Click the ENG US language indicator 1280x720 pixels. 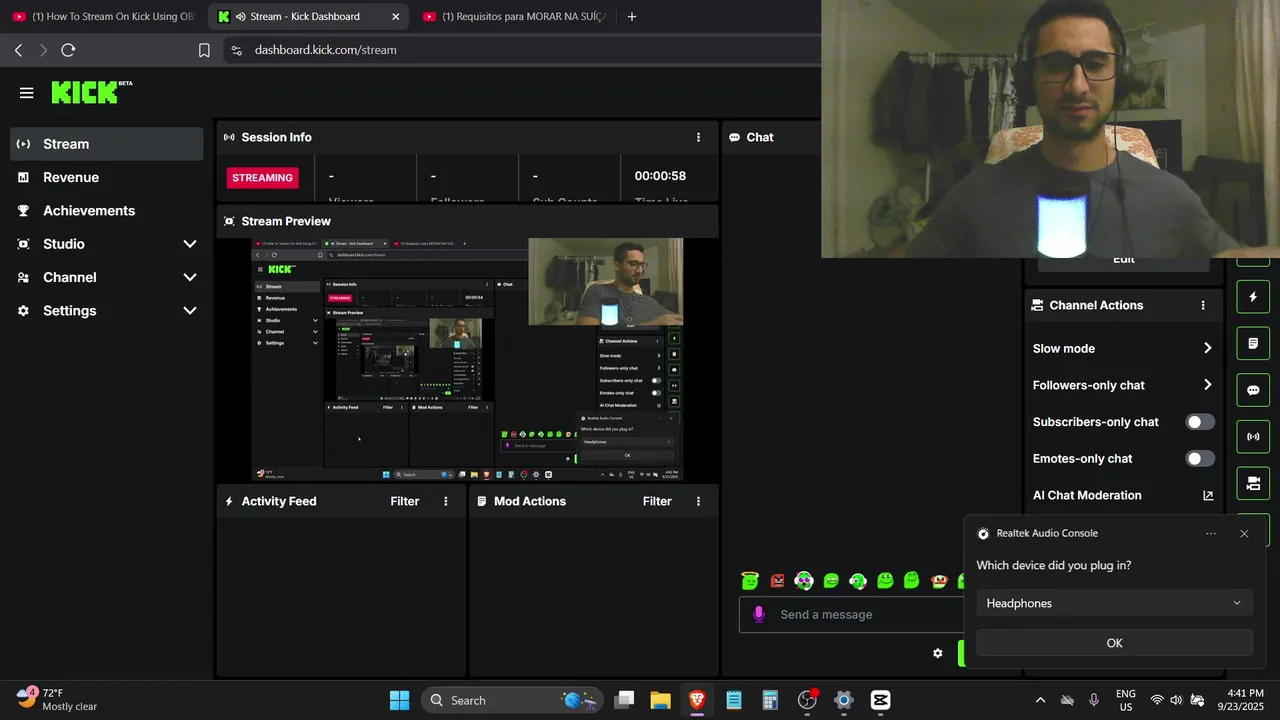click(1125, 700)
